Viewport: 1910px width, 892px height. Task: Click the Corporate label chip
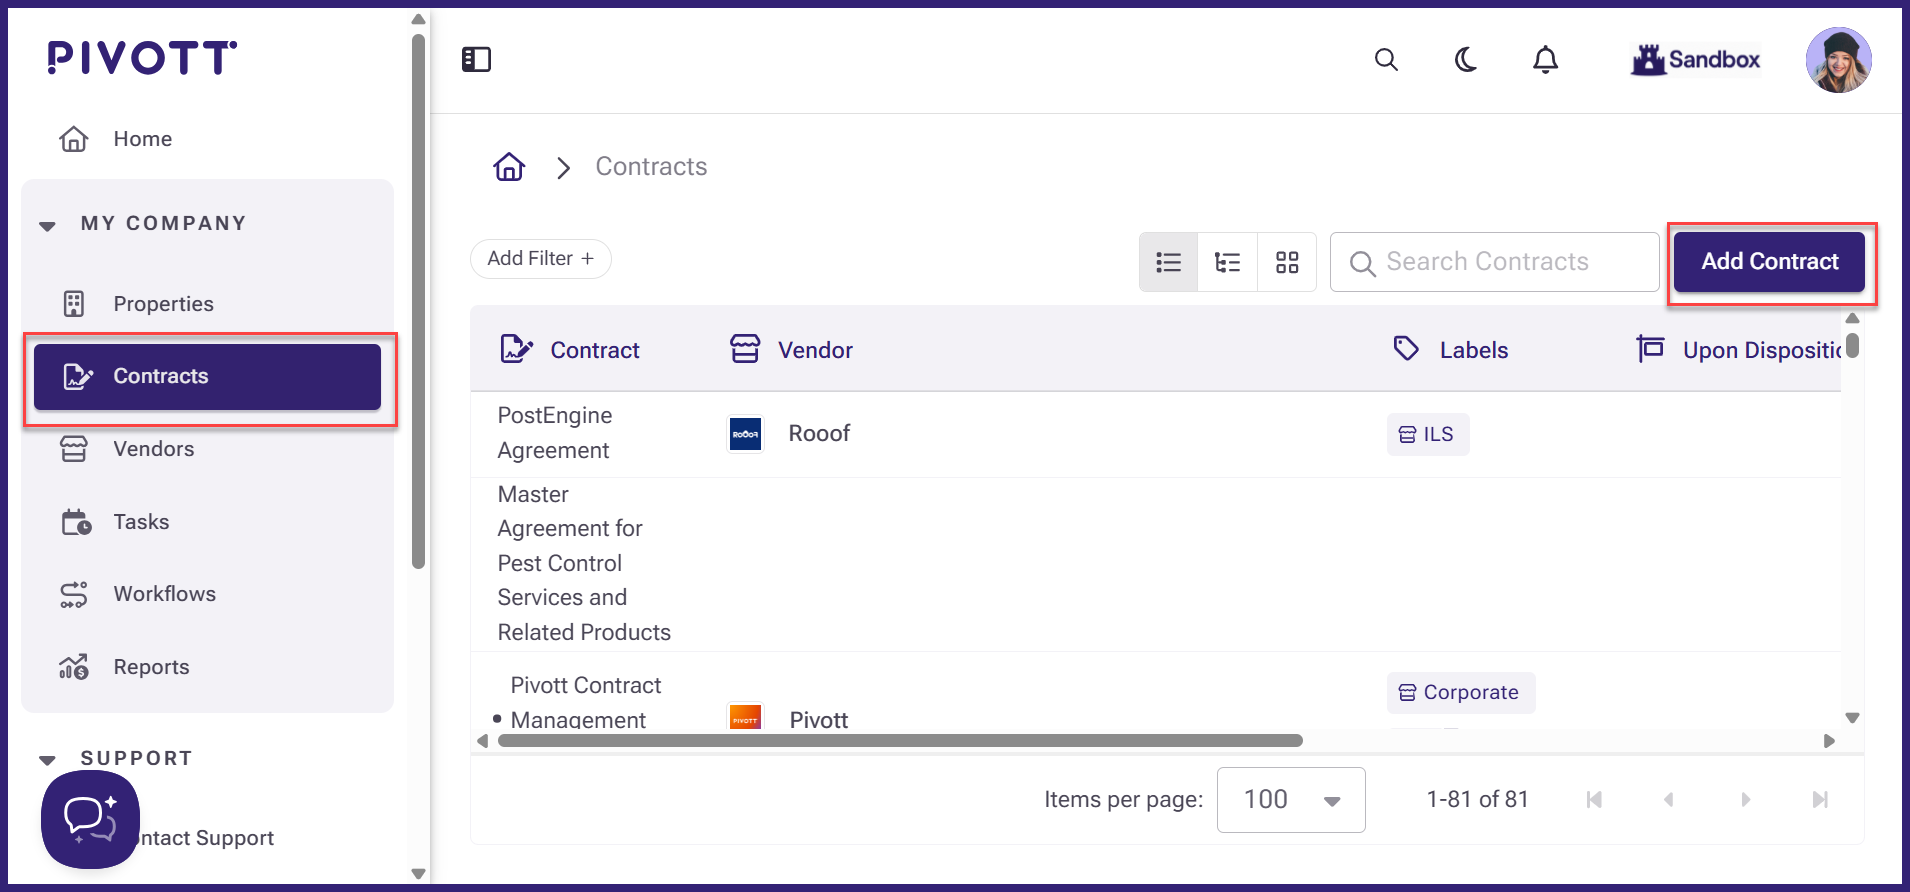point(1460,693)
